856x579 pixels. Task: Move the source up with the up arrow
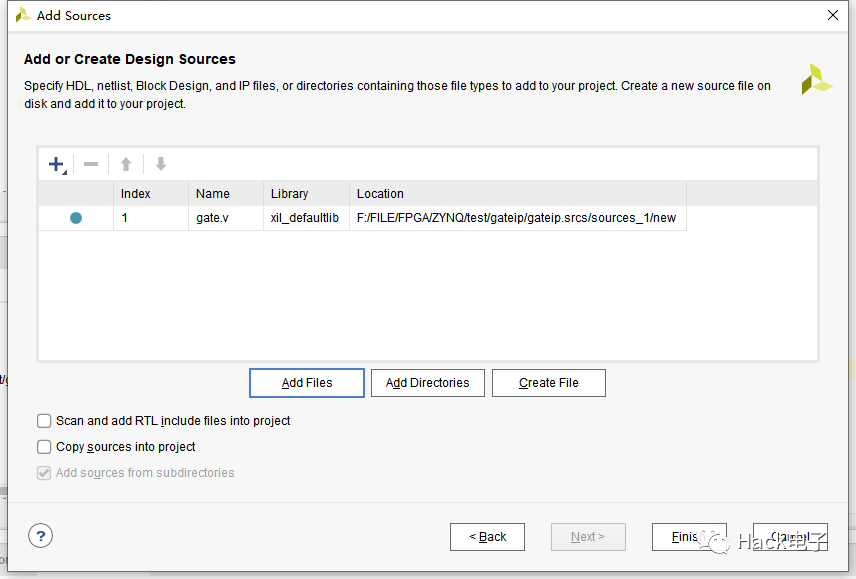tap(126, 164)
